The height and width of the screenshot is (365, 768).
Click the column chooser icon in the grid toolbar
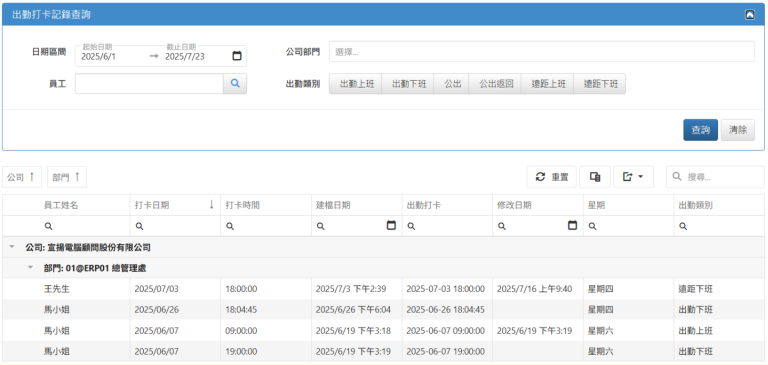(595, 177)
